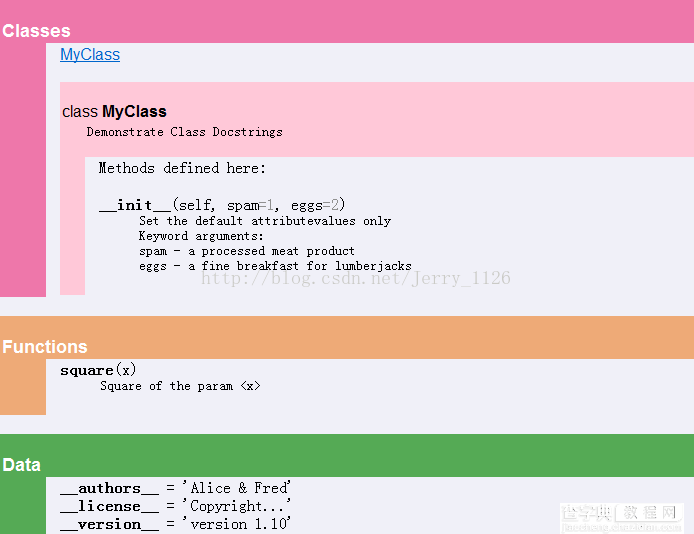This screenshot has width=694, height=534.
Task: Select the __license__ data entry
Action: click(x=175, y=506)
